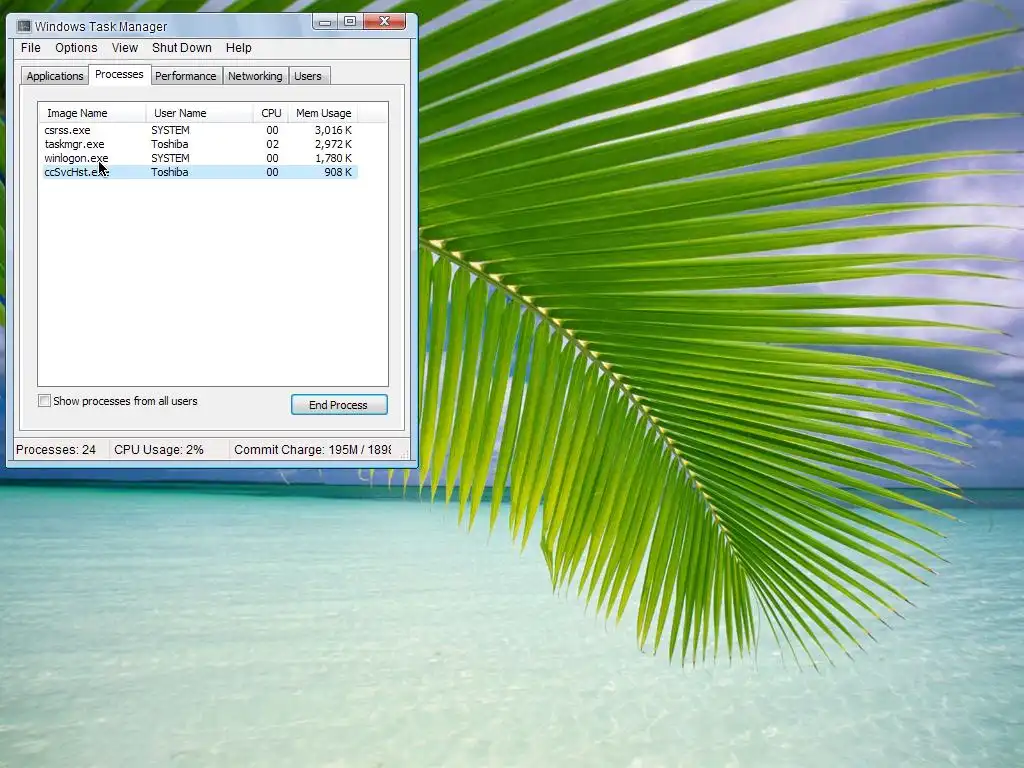This screenshot has width=1024, height=768.
Task: Click the 3,016 K memory value
Action: coord(333,130)
